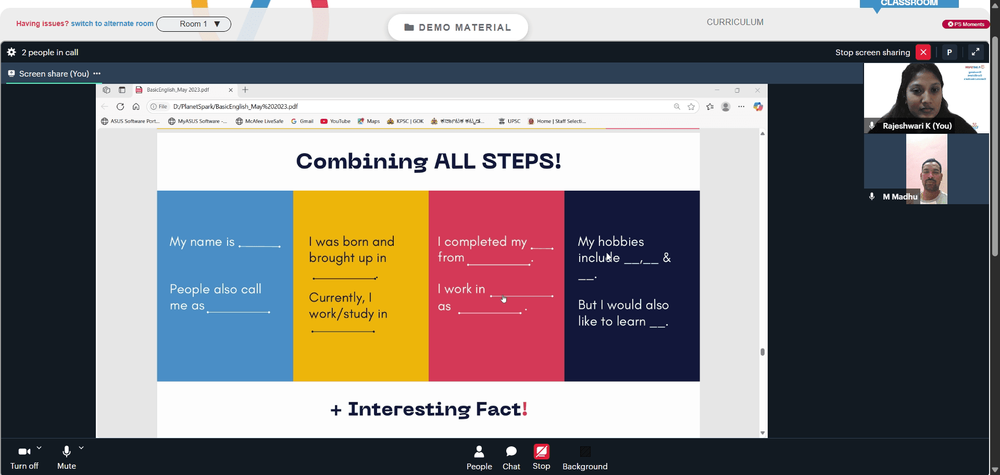Open the People panel
Viewport: 1000px width, 475px height.
479,458
